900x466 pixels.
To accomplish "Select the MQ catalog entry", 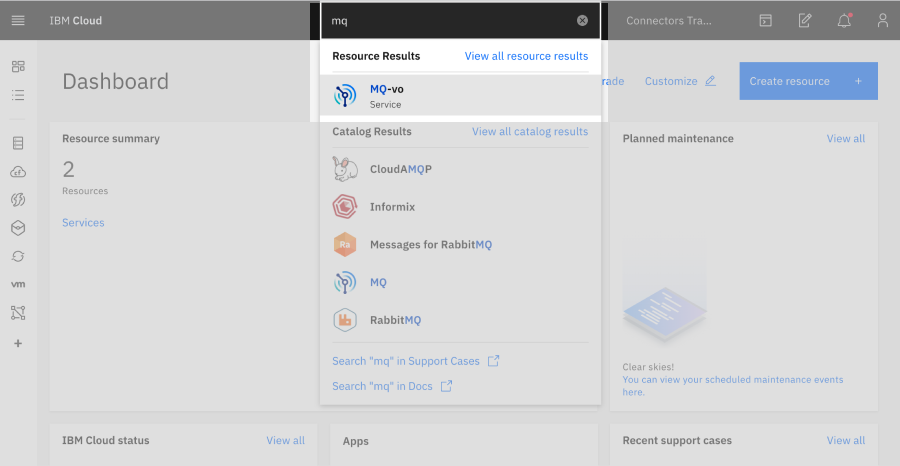I will tap(378, 283).
